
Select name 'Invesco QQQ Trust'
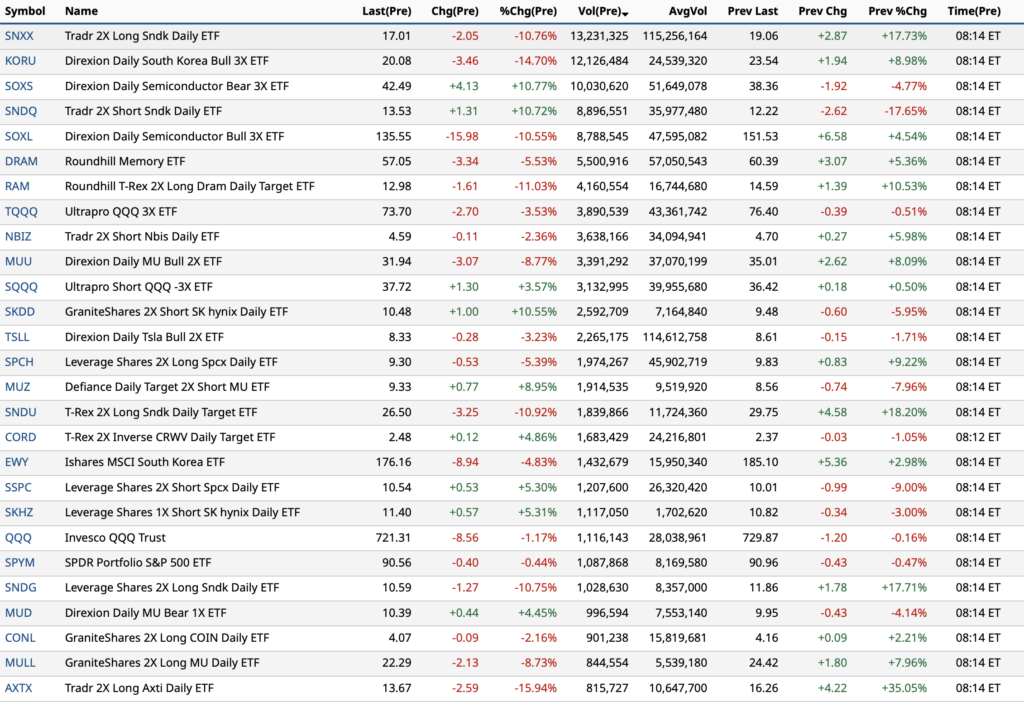pyautogui.click(x=115, y=537)
